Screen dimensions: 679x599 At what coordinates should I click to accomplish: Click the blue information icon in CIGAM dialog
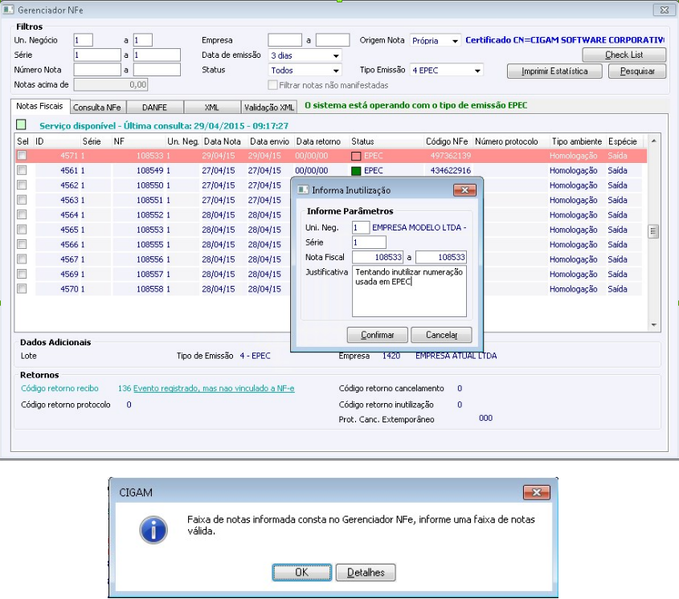point(153,530)
